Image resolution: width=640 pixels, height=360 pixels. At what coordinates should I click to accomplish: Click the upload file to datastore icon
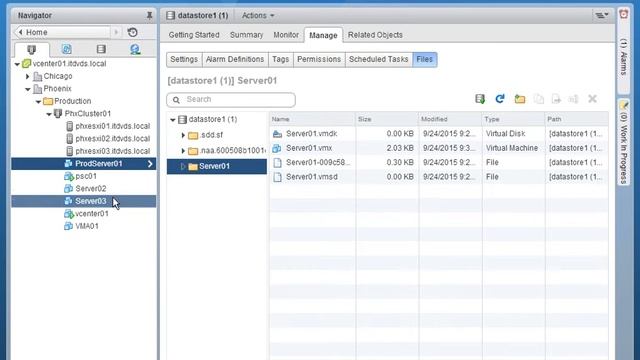click(480, 99)
